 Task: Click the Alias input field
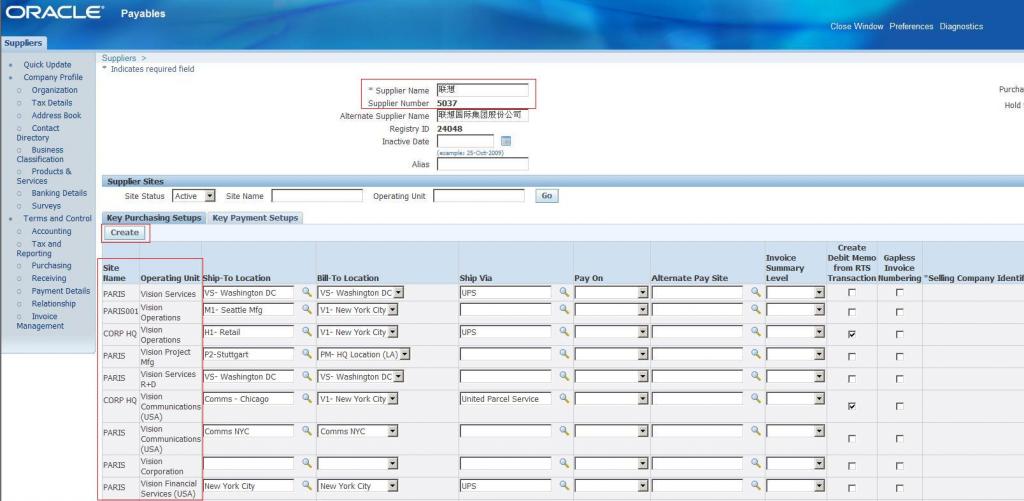(483, 164)
